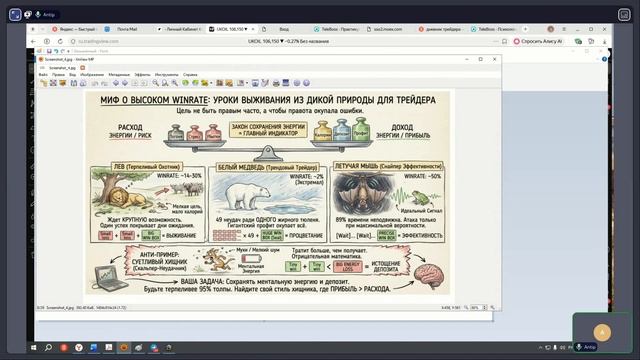Viewport: 640px width, 360px height.
Task: Click the browser profile avatar
Action: [x=551, y=29]
